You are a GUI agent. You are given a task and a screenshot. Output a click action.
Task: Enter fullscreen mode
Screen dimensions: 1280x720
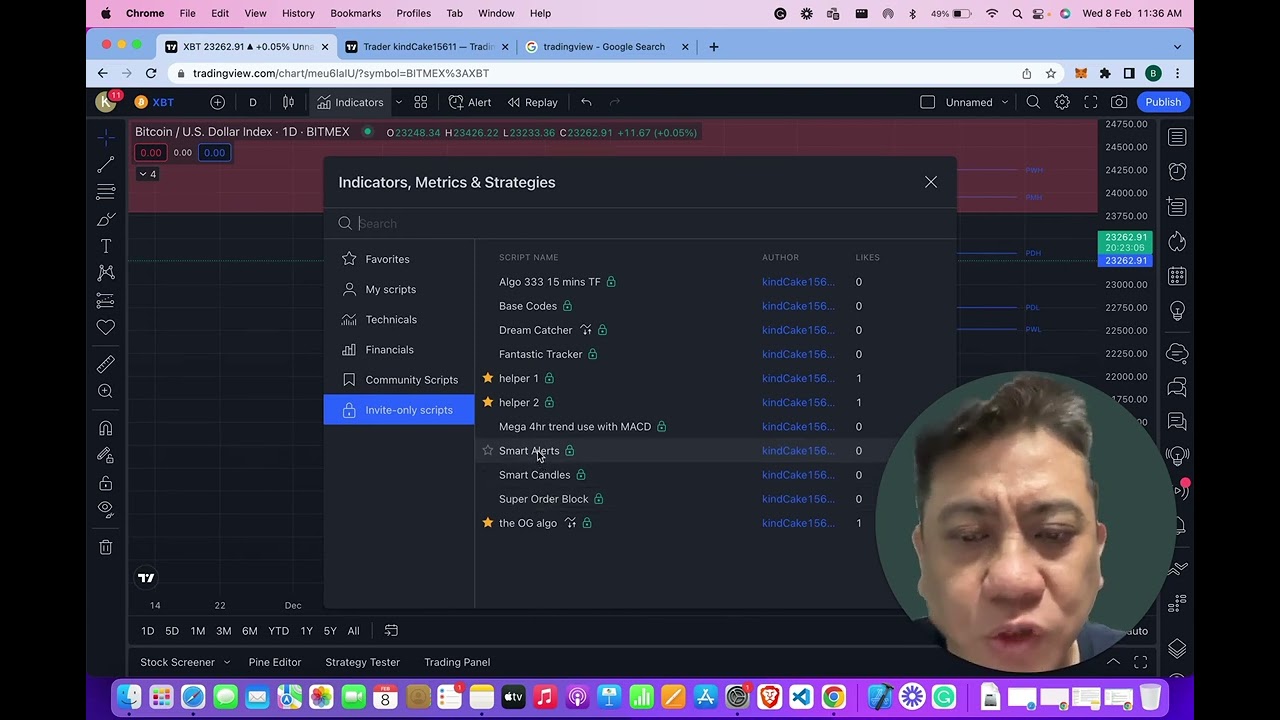[x=1091, y=102]
